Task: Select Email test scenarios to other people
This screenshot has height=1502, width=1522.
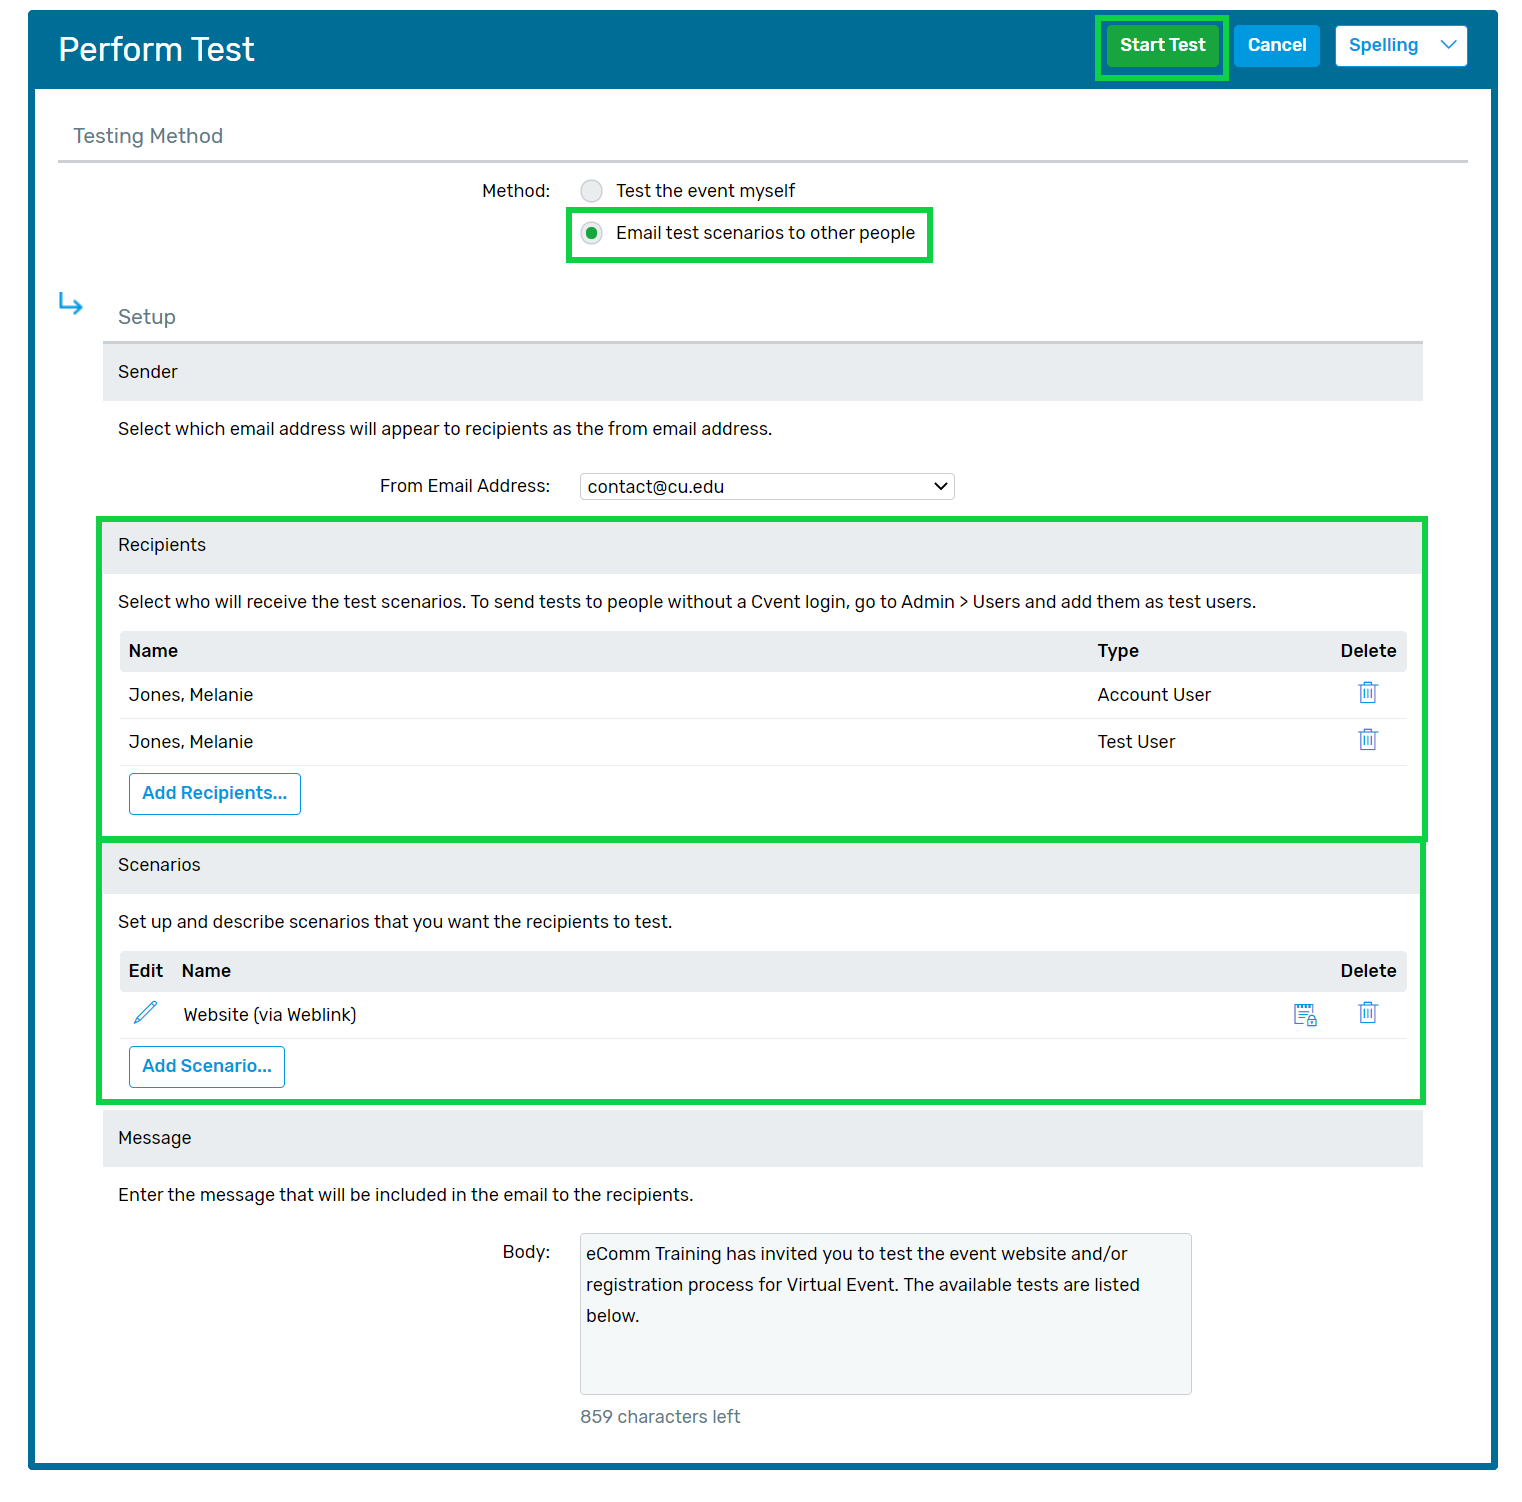Action: [592, 233]
